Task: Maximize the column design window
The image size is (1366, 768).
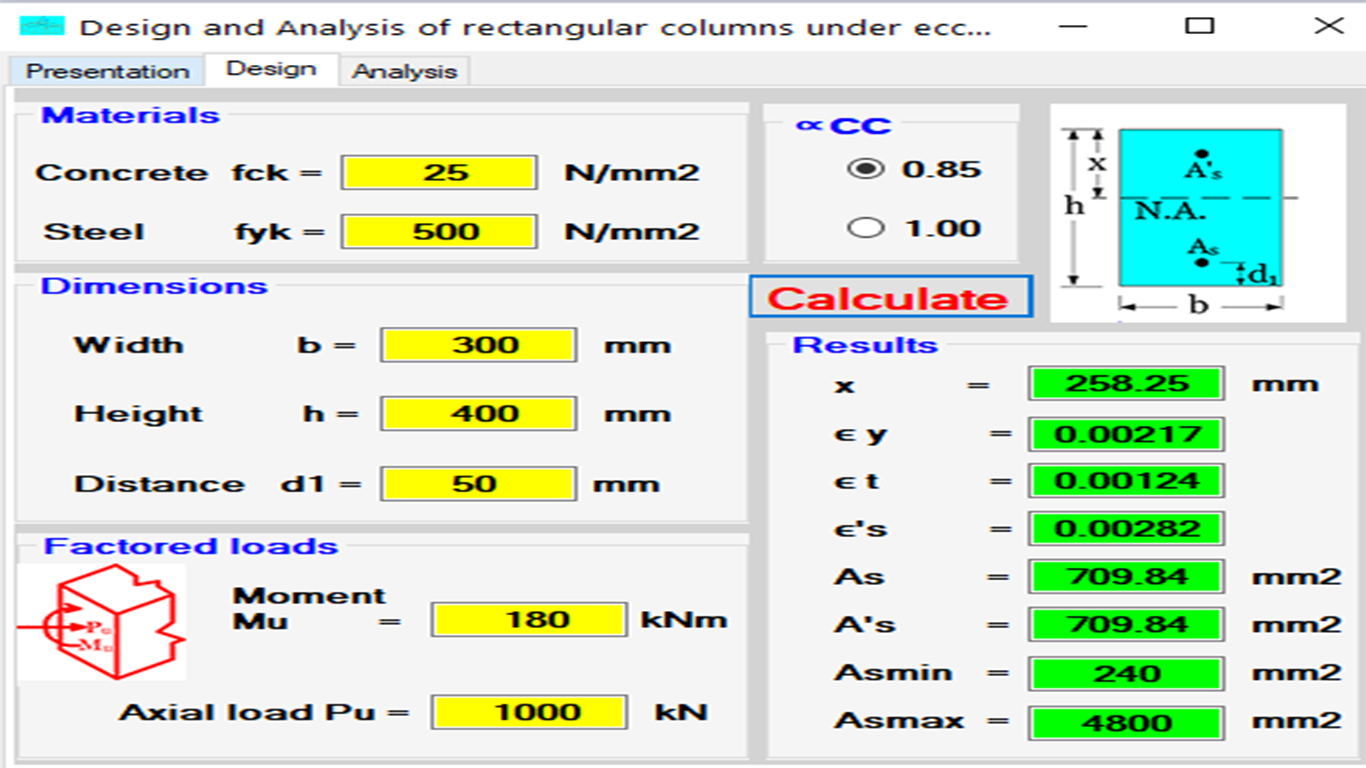Action: 1199,26
